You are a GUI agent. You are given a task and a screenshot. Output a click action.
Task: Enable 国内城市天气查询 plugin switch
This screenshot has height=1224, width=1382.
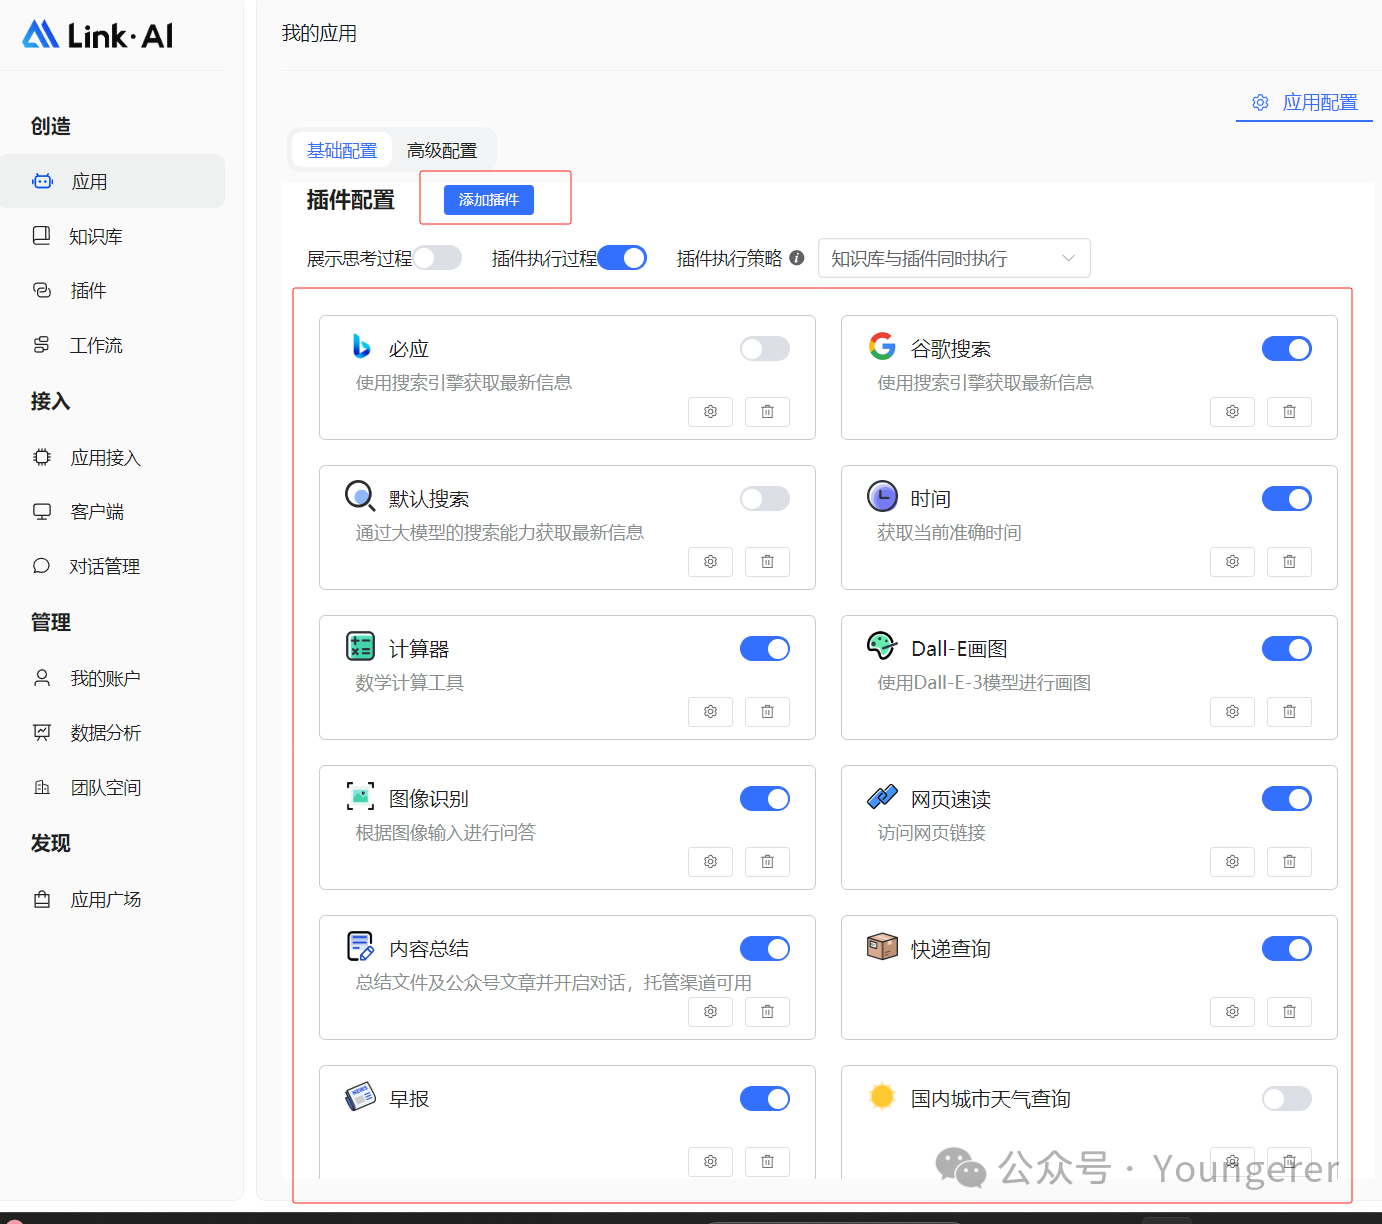pyautogui.click(x=1286, y=1099)
